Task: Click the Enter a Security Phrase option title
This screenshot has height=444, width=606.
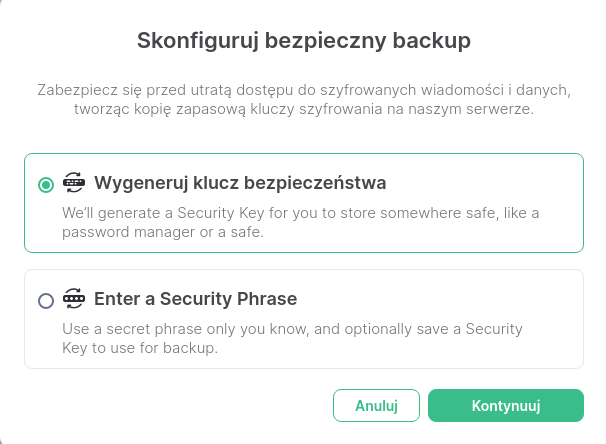Action: pos(196,299)
